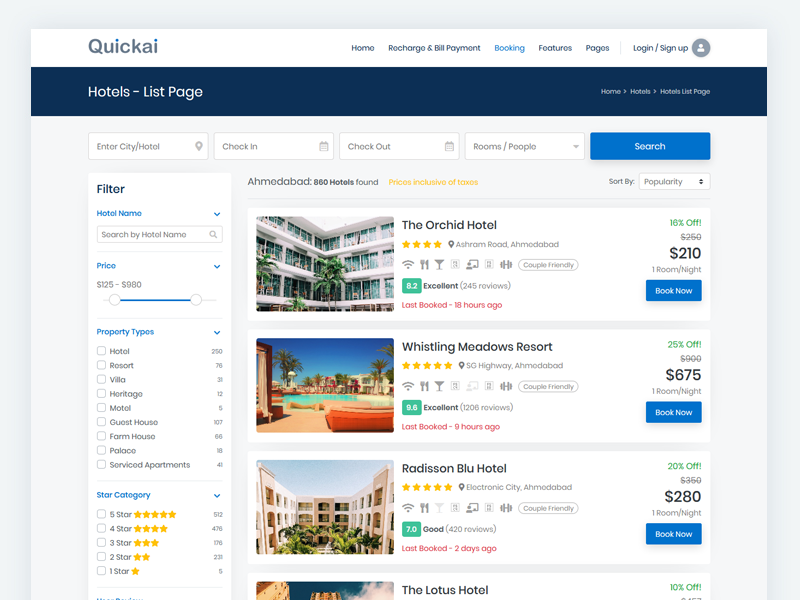Click Whistling Meadows Resort gym icon

506,386
